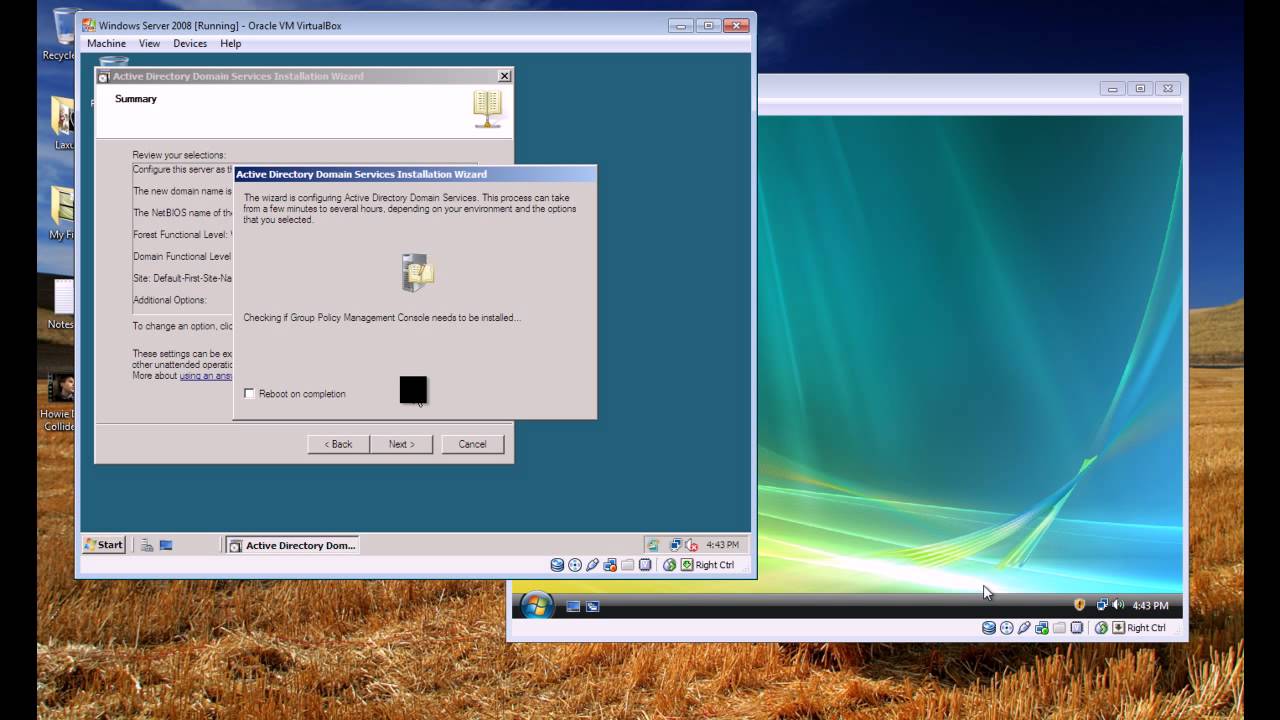Click network tray icon in Server 2008 guest
Screen dimensions: 1280x720
point(676,545)
